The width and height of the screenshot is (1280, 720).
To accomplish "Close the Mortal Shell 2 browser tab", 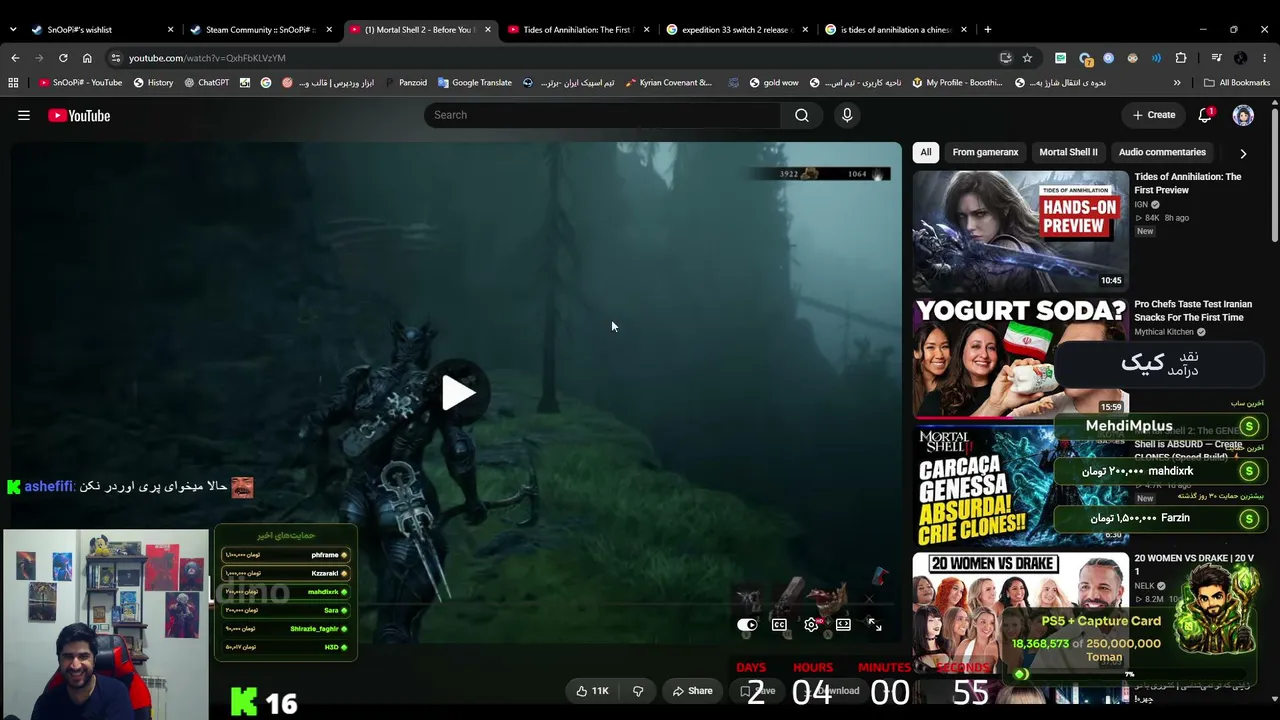I will [x=488, y=30].
